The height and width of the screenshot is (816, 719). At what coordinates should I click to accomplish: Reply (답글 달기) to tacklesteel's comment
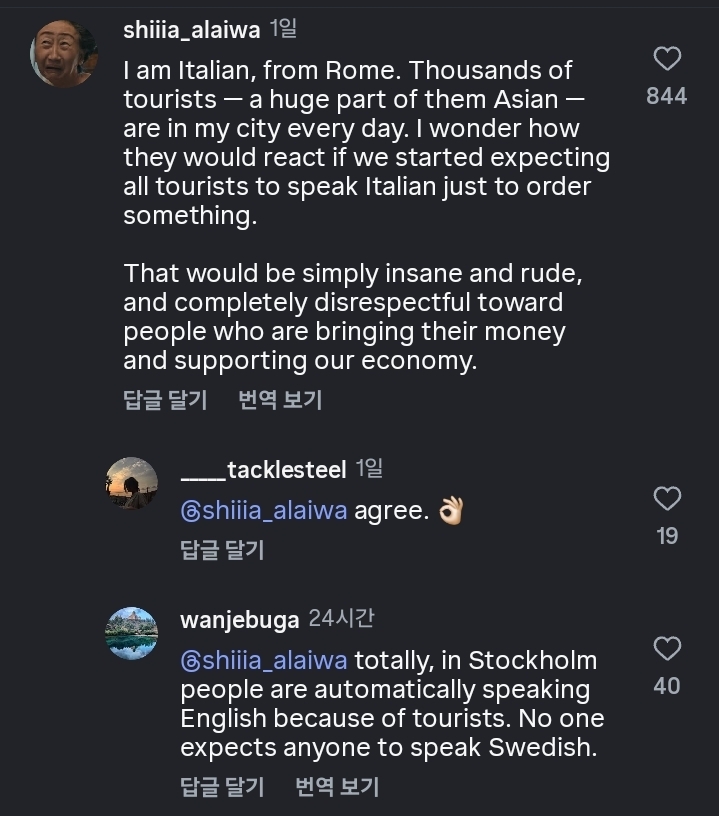point(221,549)
